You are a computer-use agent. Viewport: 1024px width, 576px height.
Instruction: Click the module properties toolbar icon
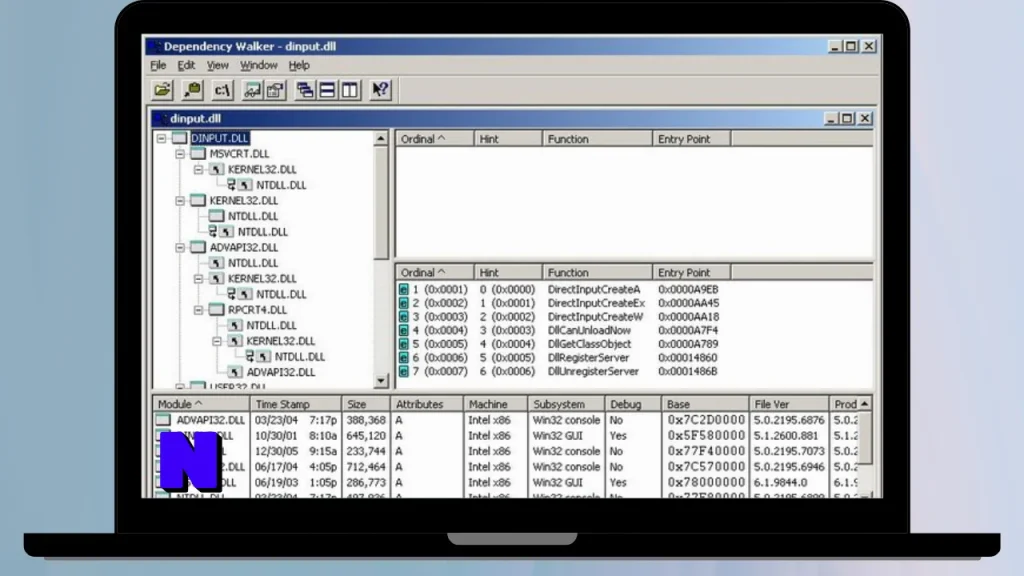[x=275, y=90]
